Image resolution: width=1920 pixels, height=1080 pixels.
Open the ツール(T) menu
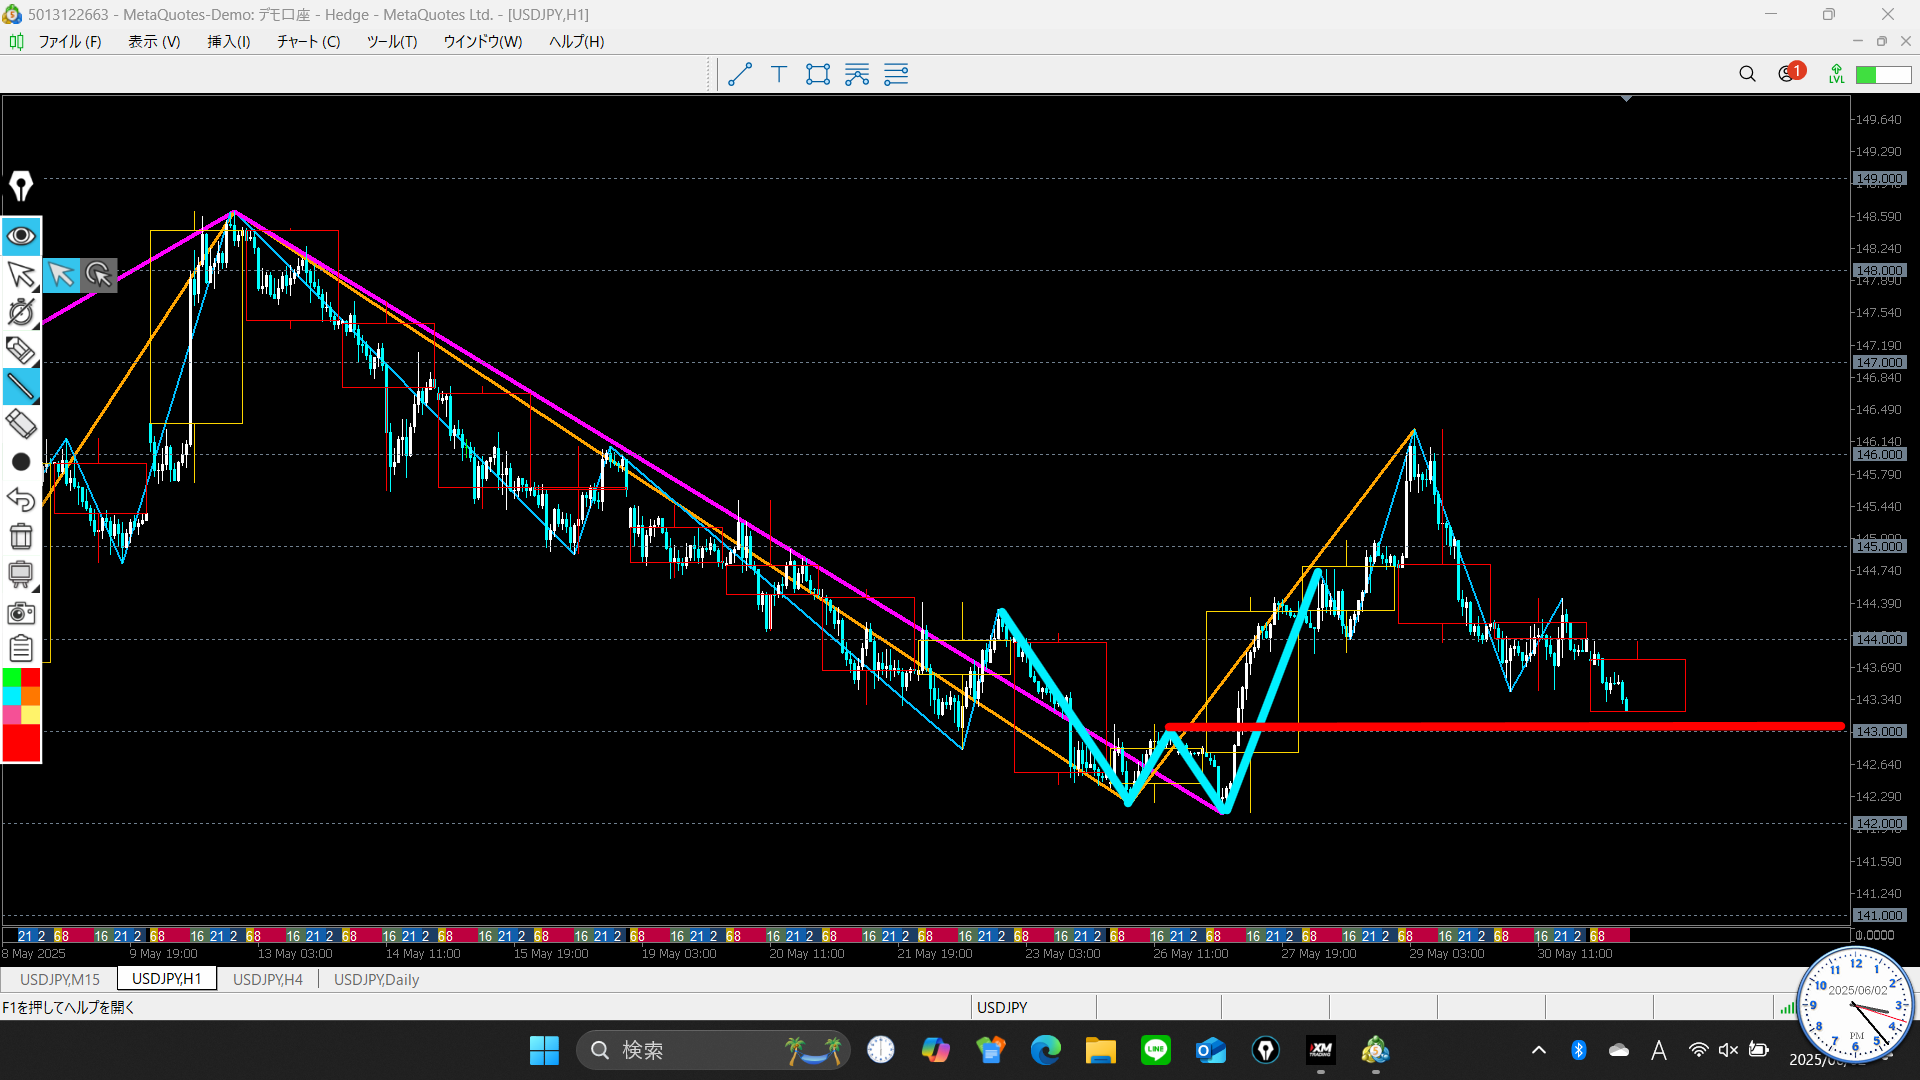(x=392, y=41)
